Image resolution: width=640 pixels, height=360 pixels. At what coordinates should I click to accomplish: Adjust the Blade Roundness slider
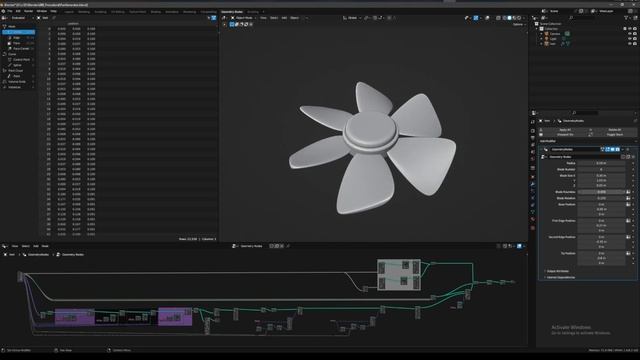click(601, 192)
